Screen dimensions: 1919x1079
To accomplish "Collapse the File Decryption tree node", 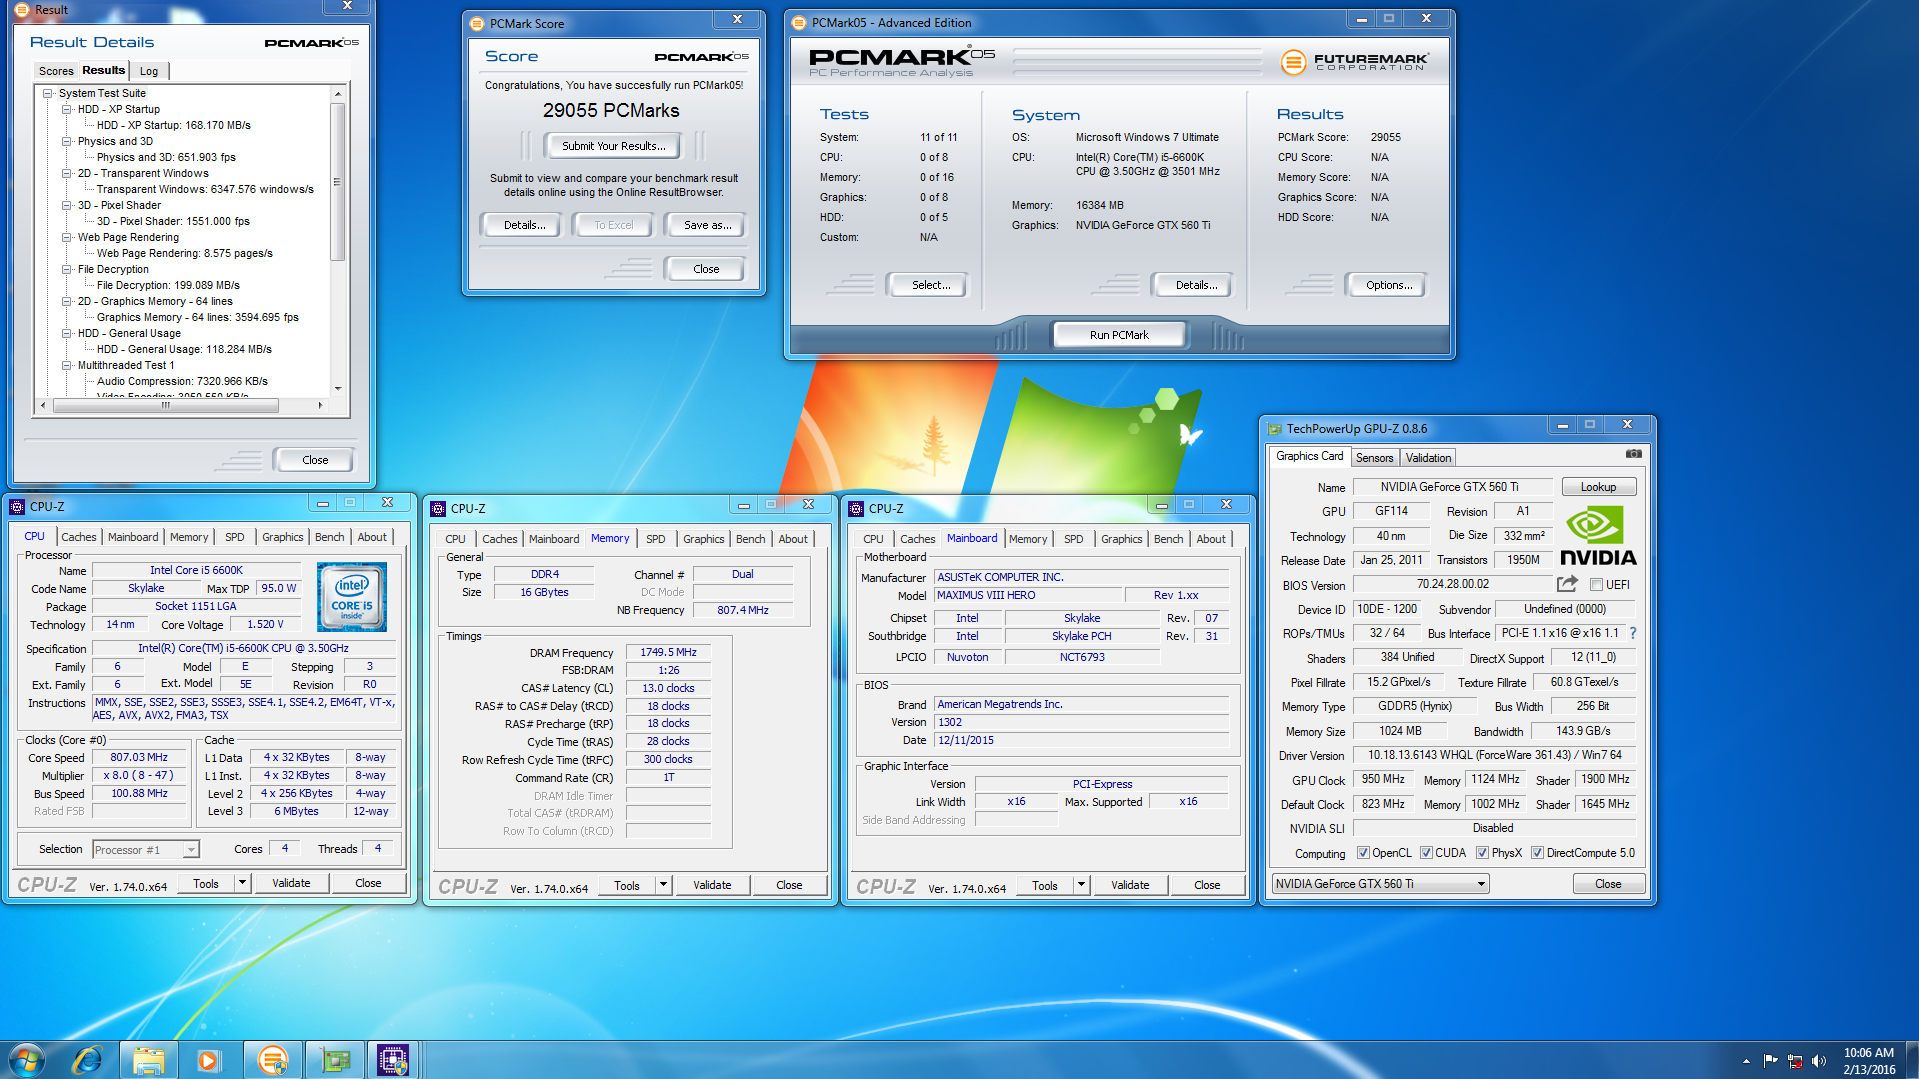I will click(x=66, y=269).
